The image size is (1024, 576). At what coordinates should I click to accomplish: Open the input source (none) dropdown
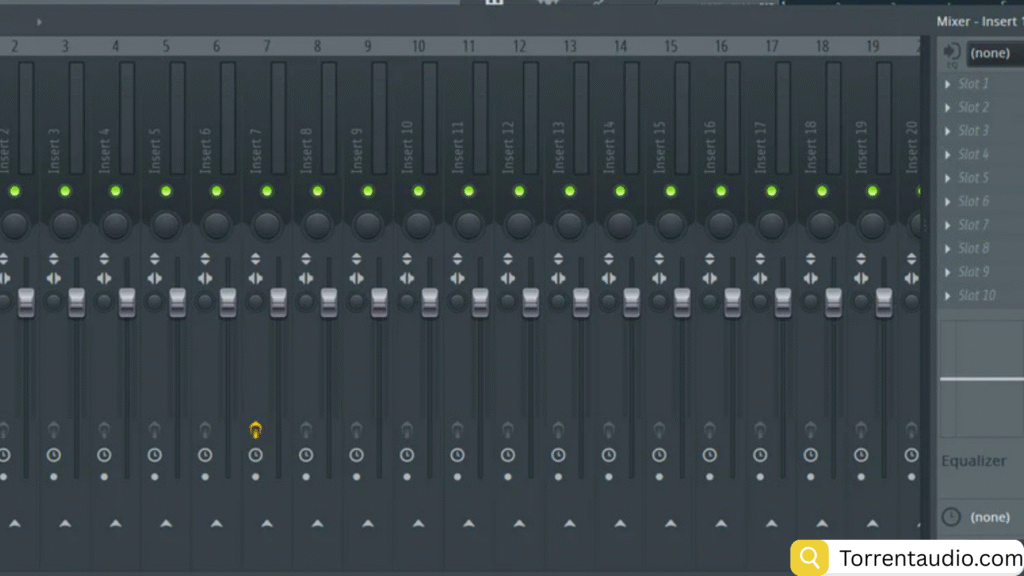coord(994,52)
